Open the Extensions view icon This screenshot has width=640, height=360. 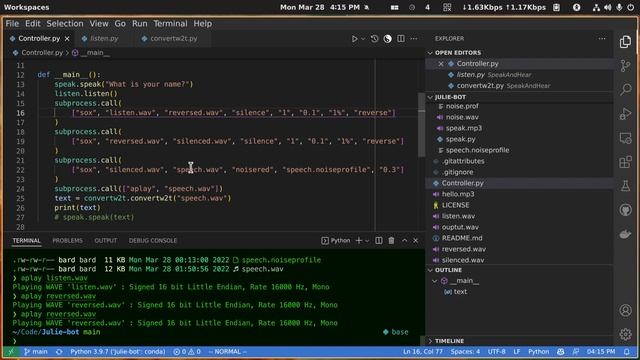click(x=625, y=162)
